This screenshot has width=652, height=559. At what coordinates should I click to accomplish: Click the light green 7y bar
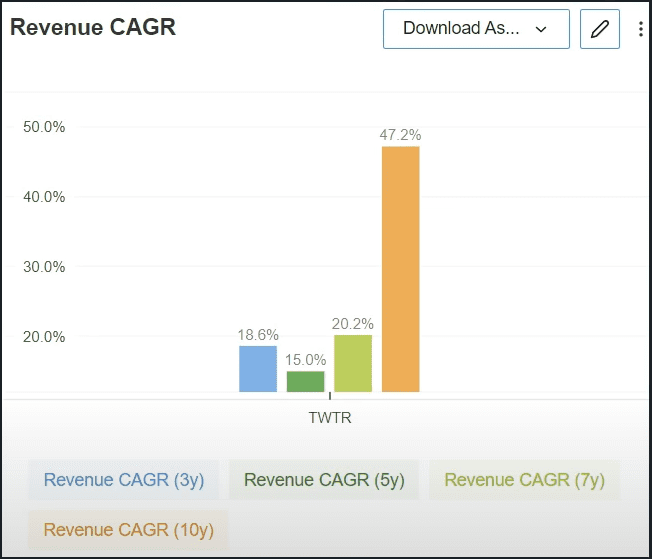pyautogui.click(x=353, y=364)
